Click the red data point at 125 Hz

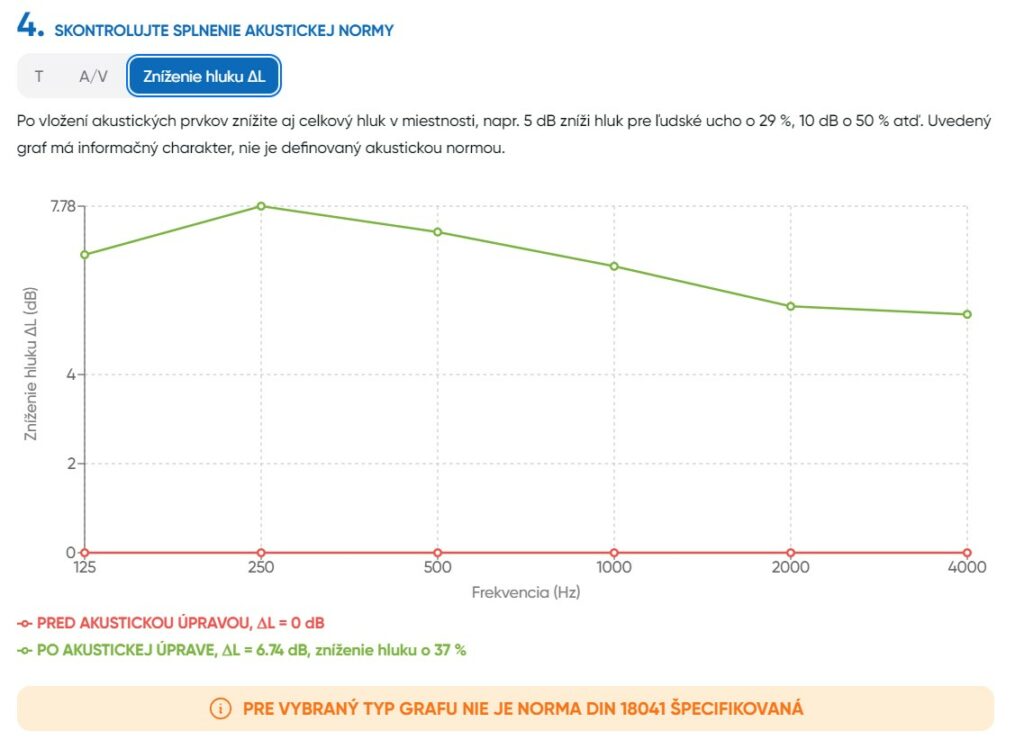tap(85, 552)
